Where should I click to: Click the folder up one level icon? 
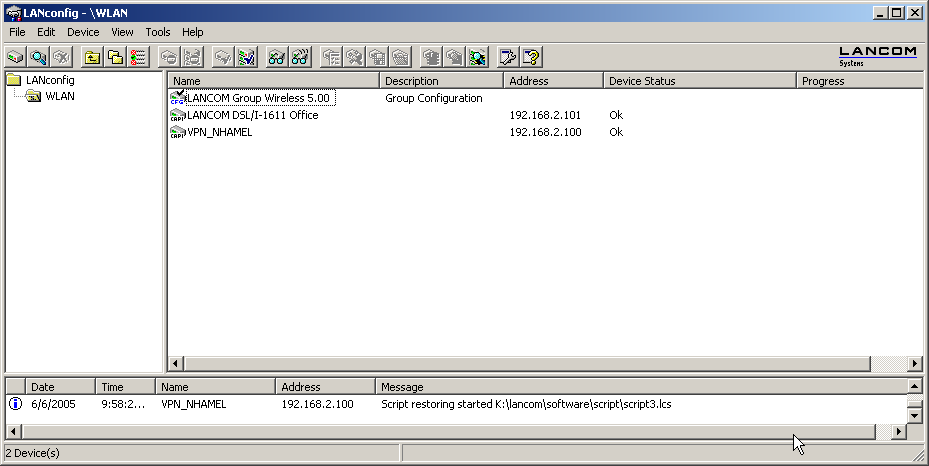[x=93, y=58]
